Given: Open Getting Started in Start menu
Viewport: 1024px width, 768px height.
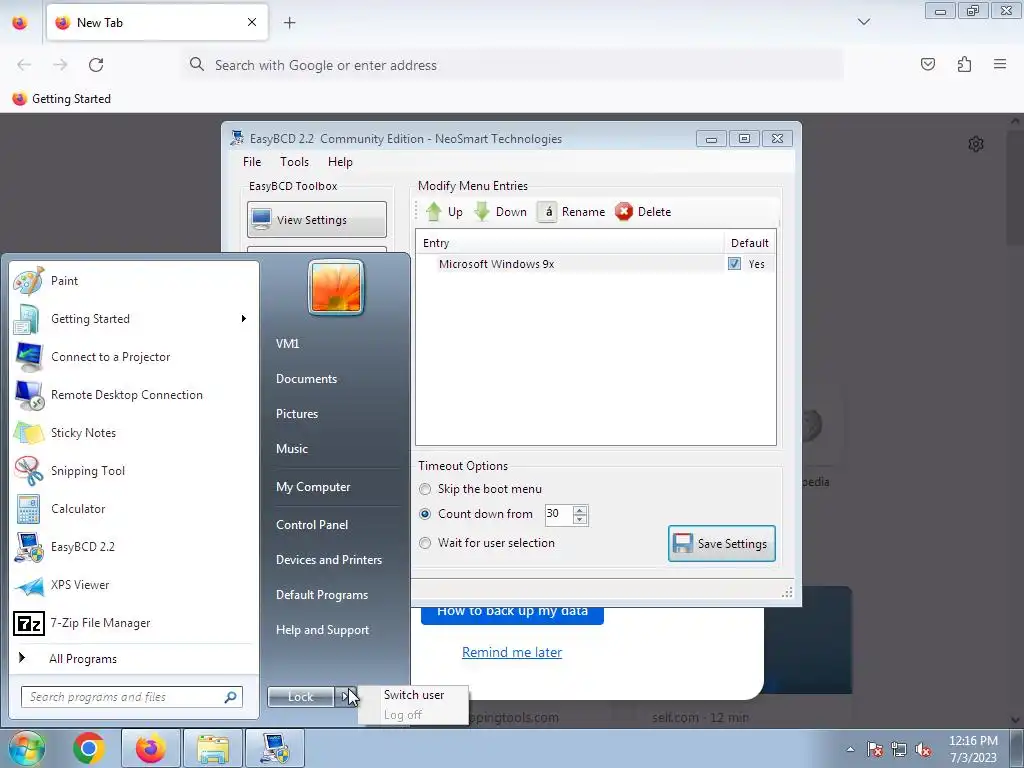Looking at the screenshot, I should click(x=134, y=319).
